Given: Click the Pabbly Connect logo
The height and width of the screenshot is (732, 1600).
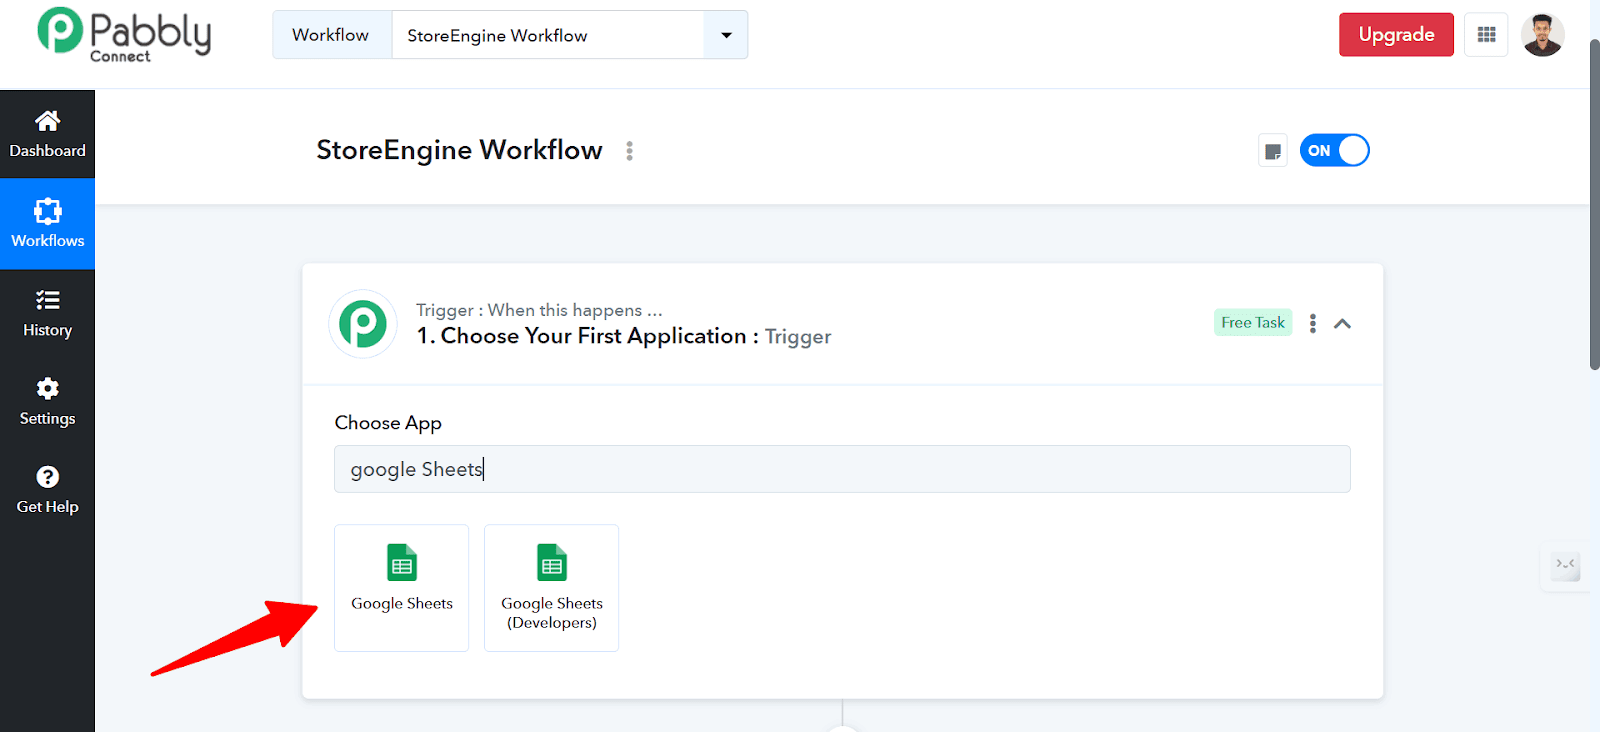Looking at the screenshot, I should 124,34.
